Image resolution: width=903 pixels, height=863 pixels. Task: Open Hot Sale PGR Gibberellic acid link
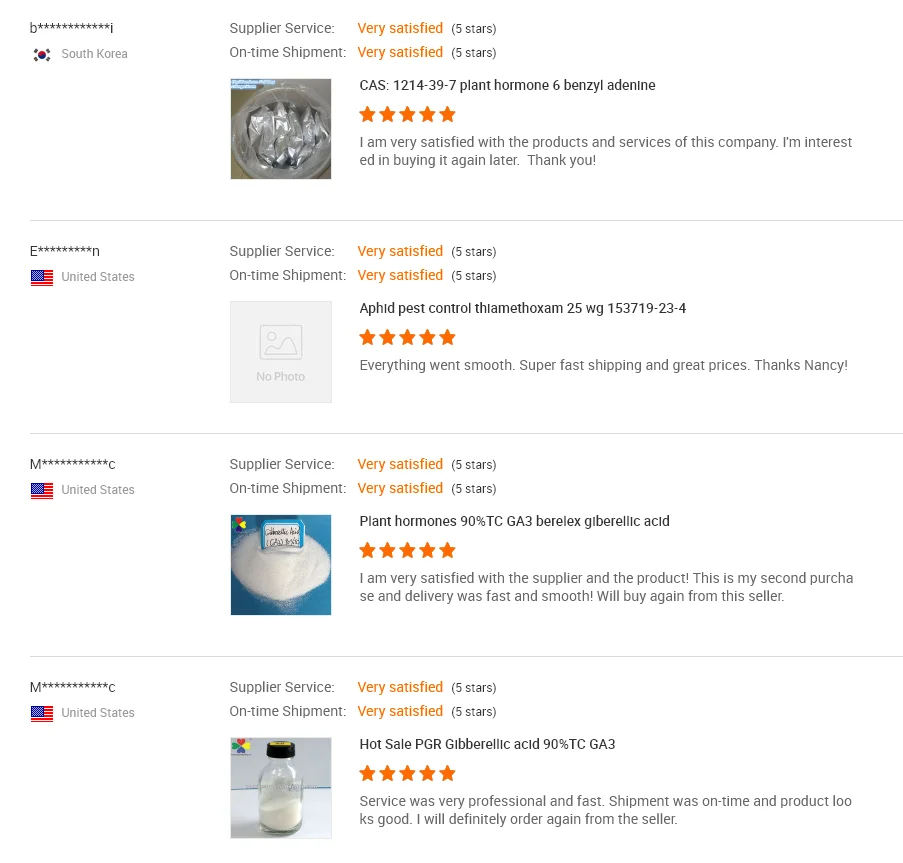[487, 745]
